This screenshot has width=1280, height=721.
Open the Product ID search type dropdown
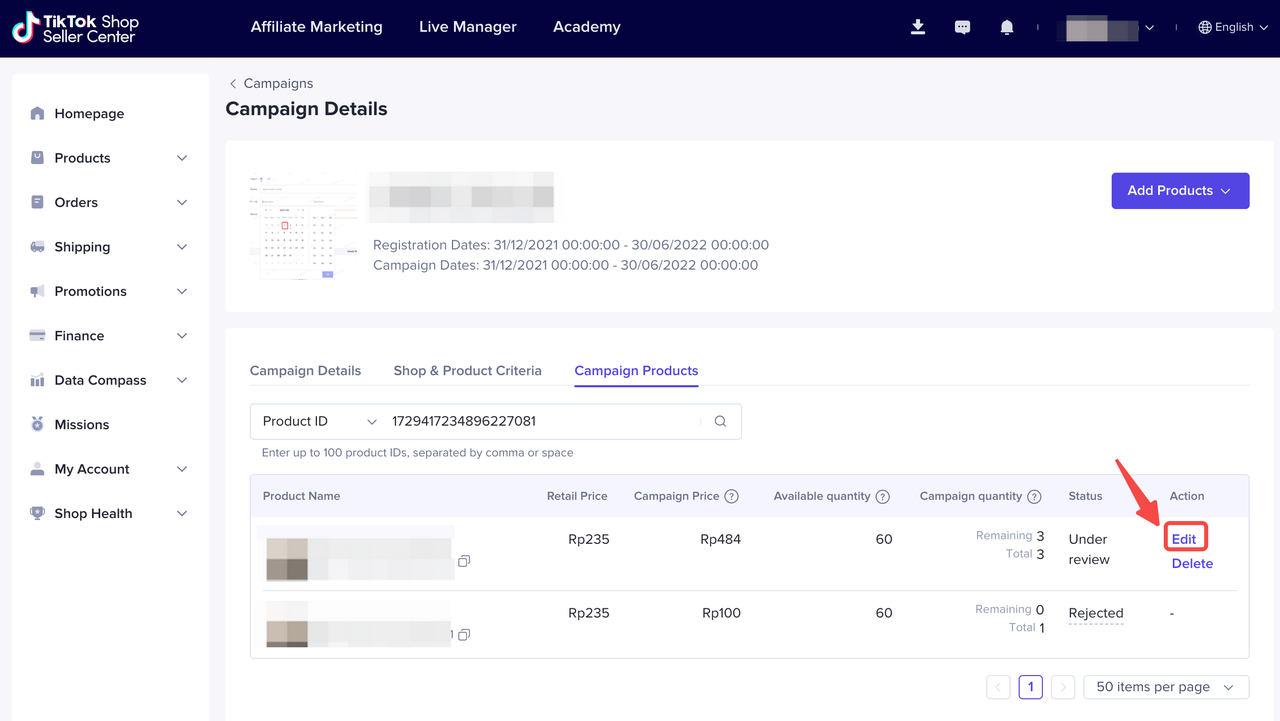point(318,422)
